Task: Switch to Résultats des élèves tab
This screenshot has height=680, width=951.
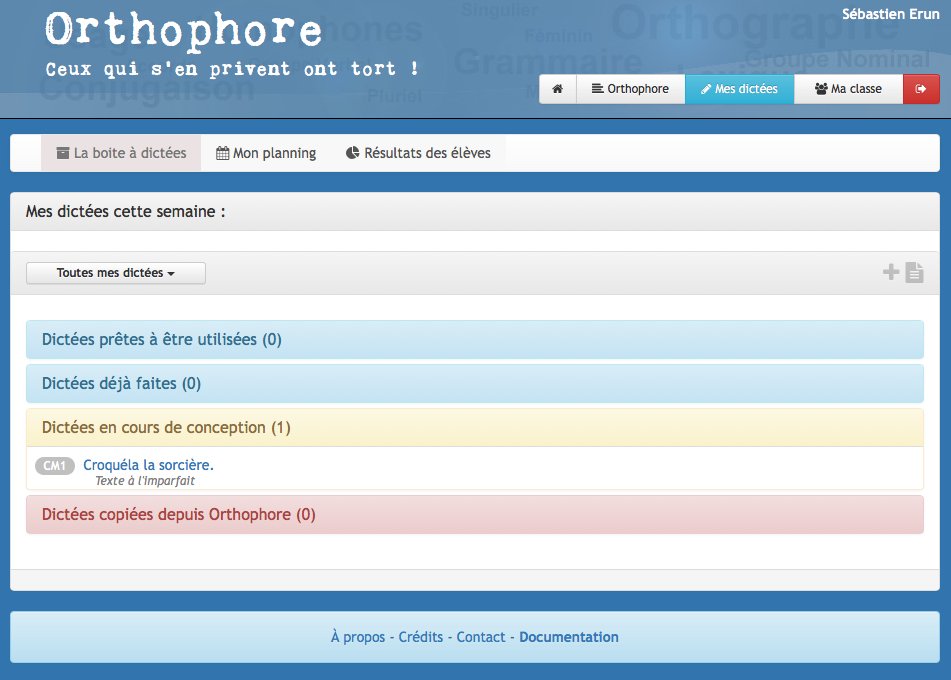Action: (x=418, y=153)
